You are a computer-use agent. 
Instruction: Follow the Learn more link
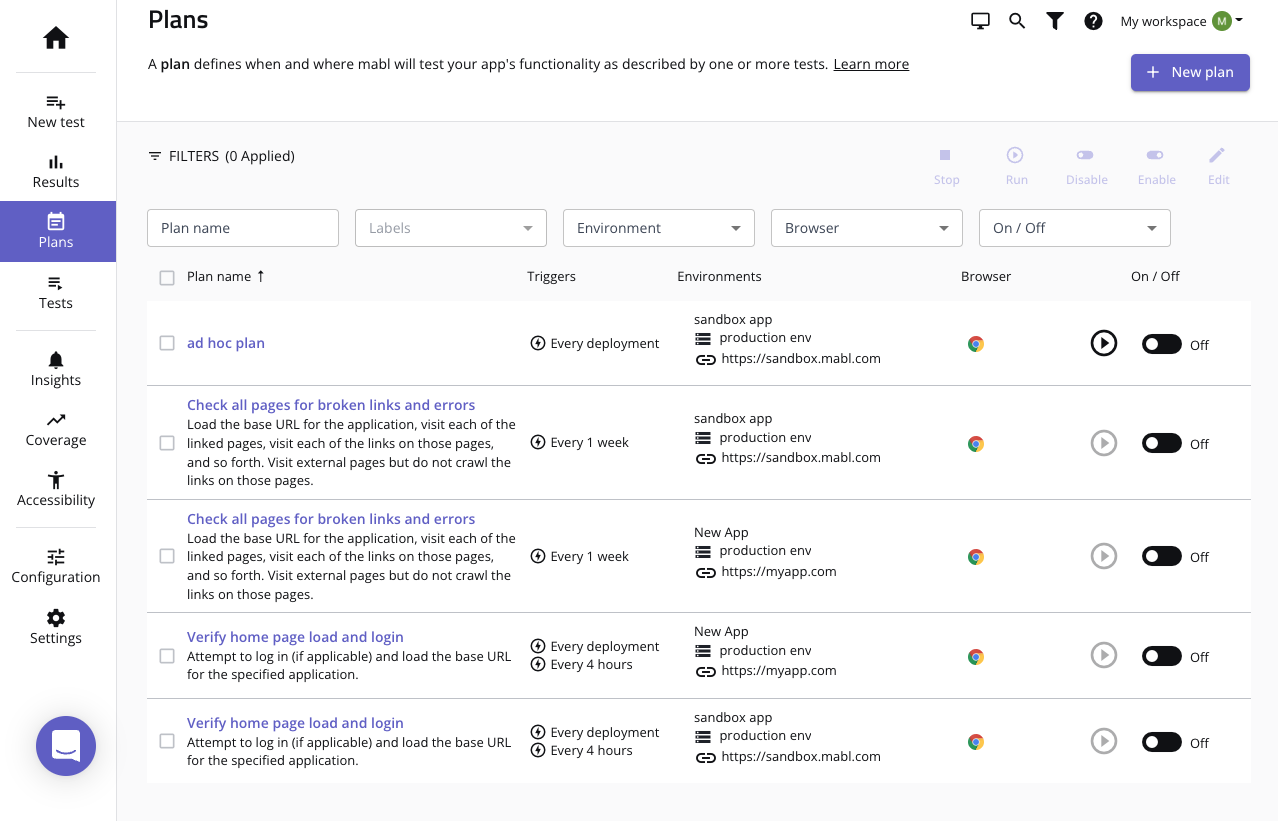(871, 64)
